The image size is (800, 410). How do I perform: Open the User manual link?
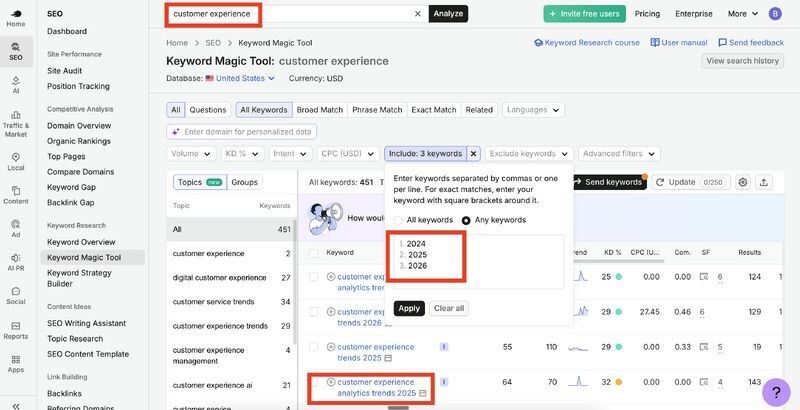pos(679,43)
